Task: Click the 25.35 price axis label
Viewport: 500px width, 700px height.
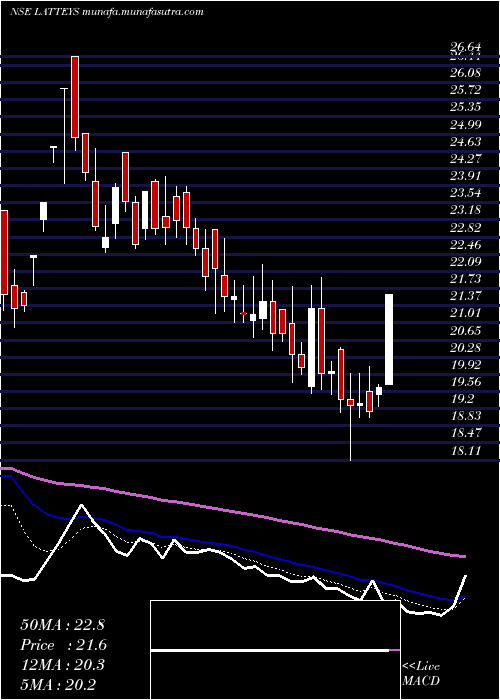Action: tap(465, 107)
